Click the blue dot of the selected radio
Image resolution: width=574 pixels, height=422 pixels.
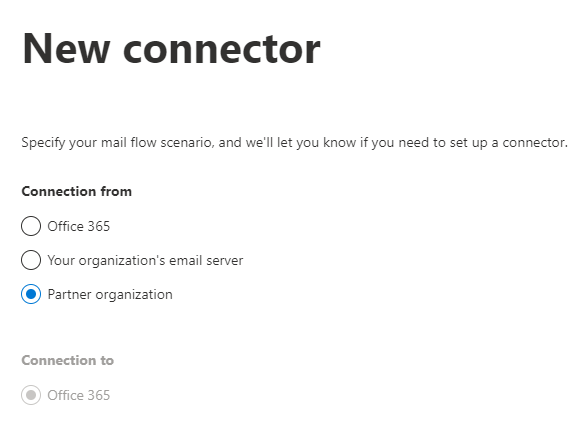(x=31, y=294)
